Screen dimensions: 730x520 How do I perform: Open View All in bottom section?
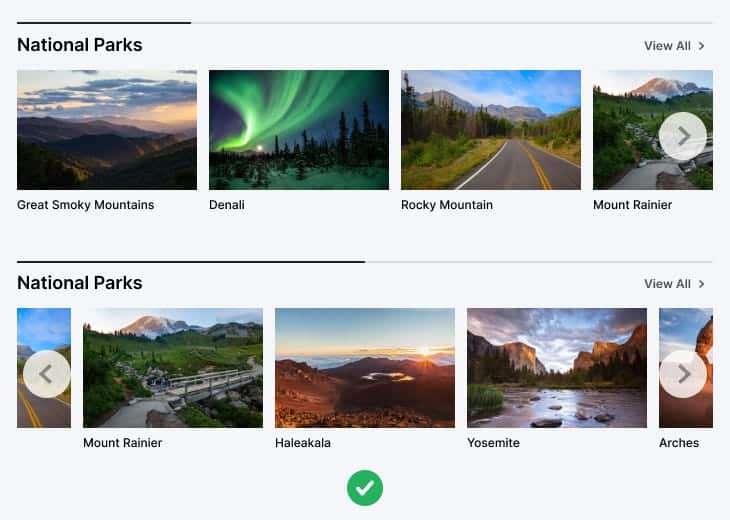tap(674, 284)
